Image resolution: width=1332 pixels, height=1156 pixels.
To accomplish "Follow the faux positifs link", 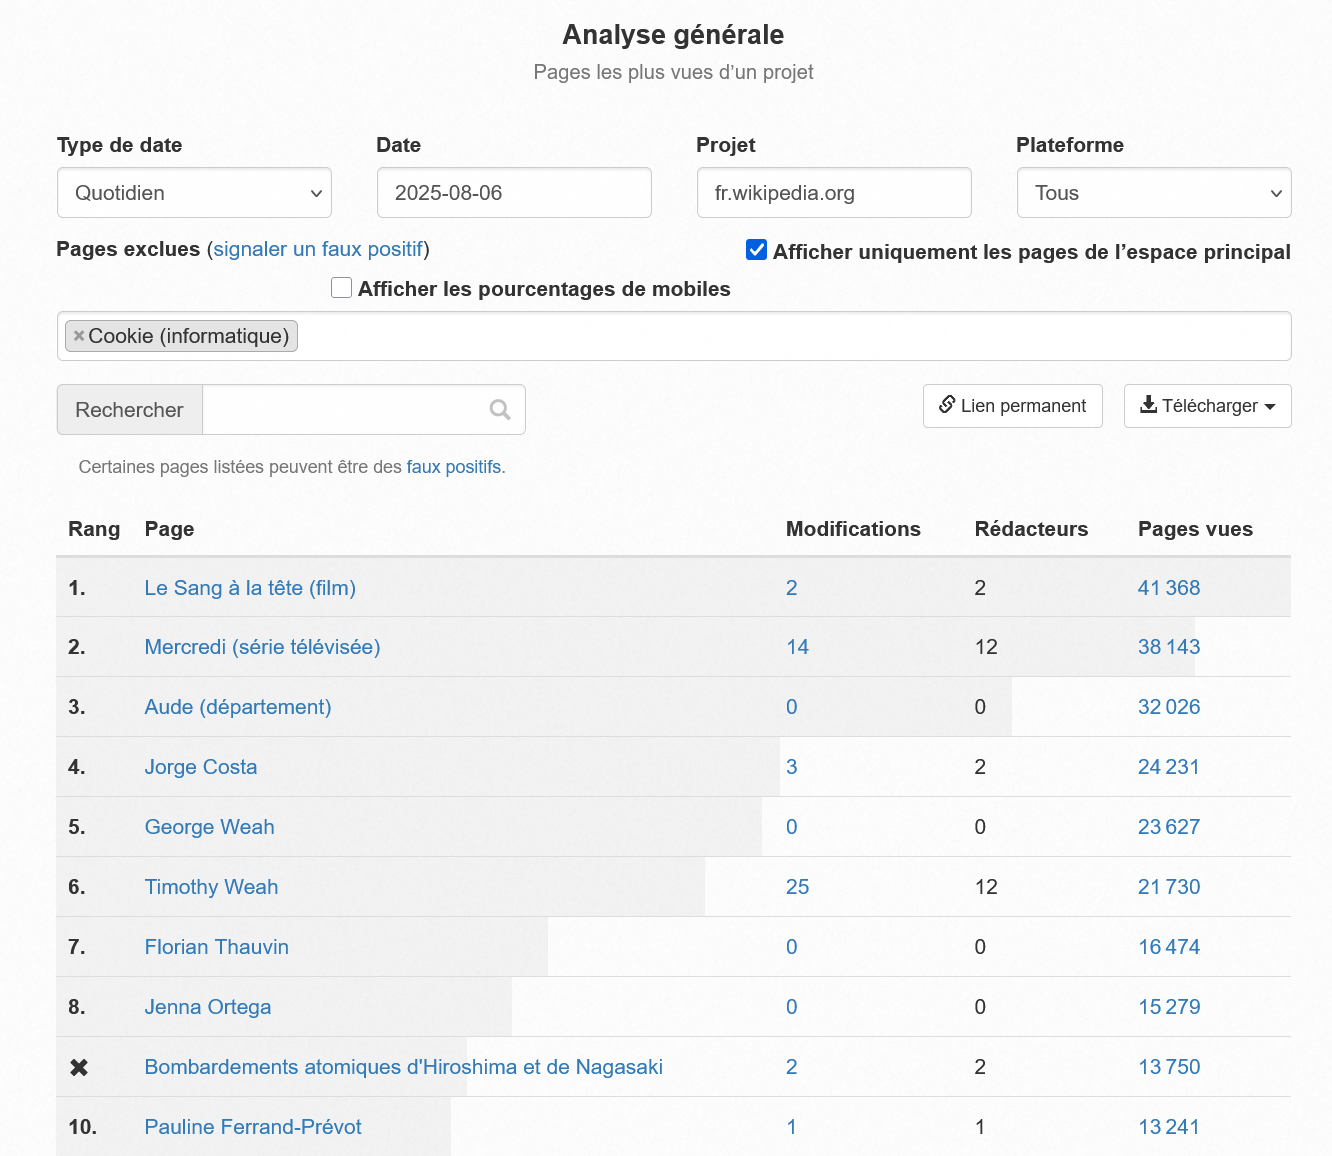I will pyautogui.click(x=453, y=467).
